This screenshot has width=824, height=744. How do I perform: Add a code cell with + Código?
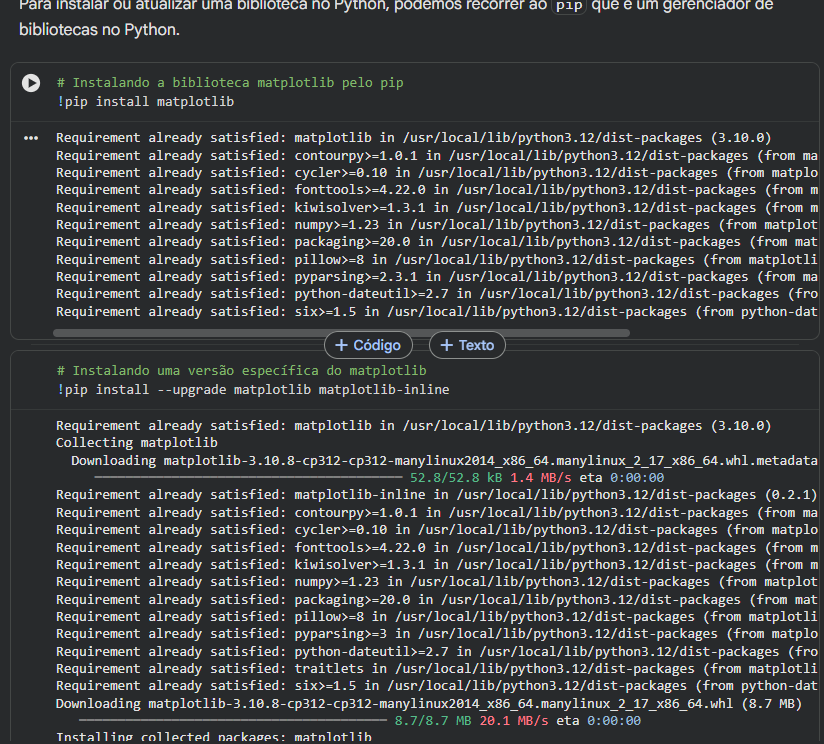tap(368, 345)
